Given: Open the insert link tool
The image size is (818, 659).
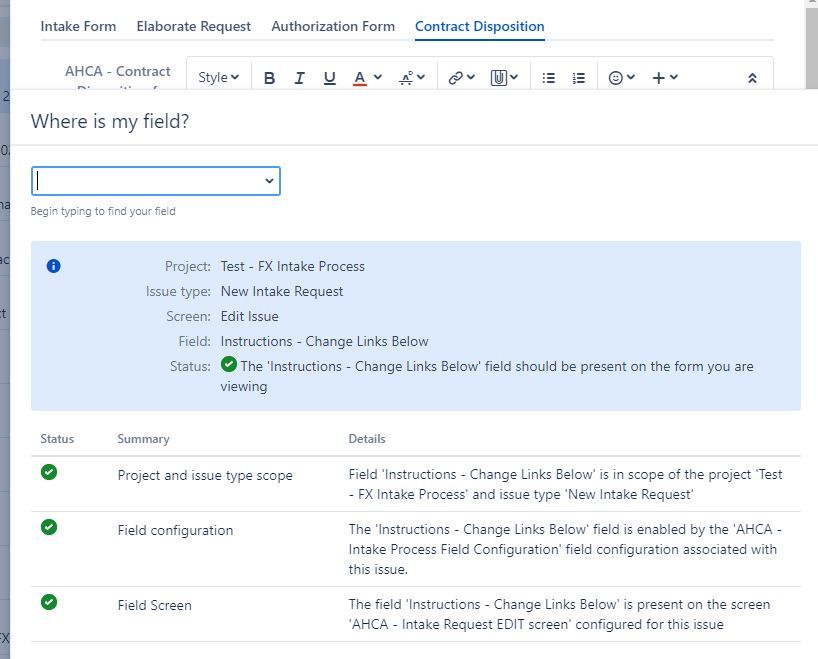Looking at the screenshot, I should tap(456, 77).
